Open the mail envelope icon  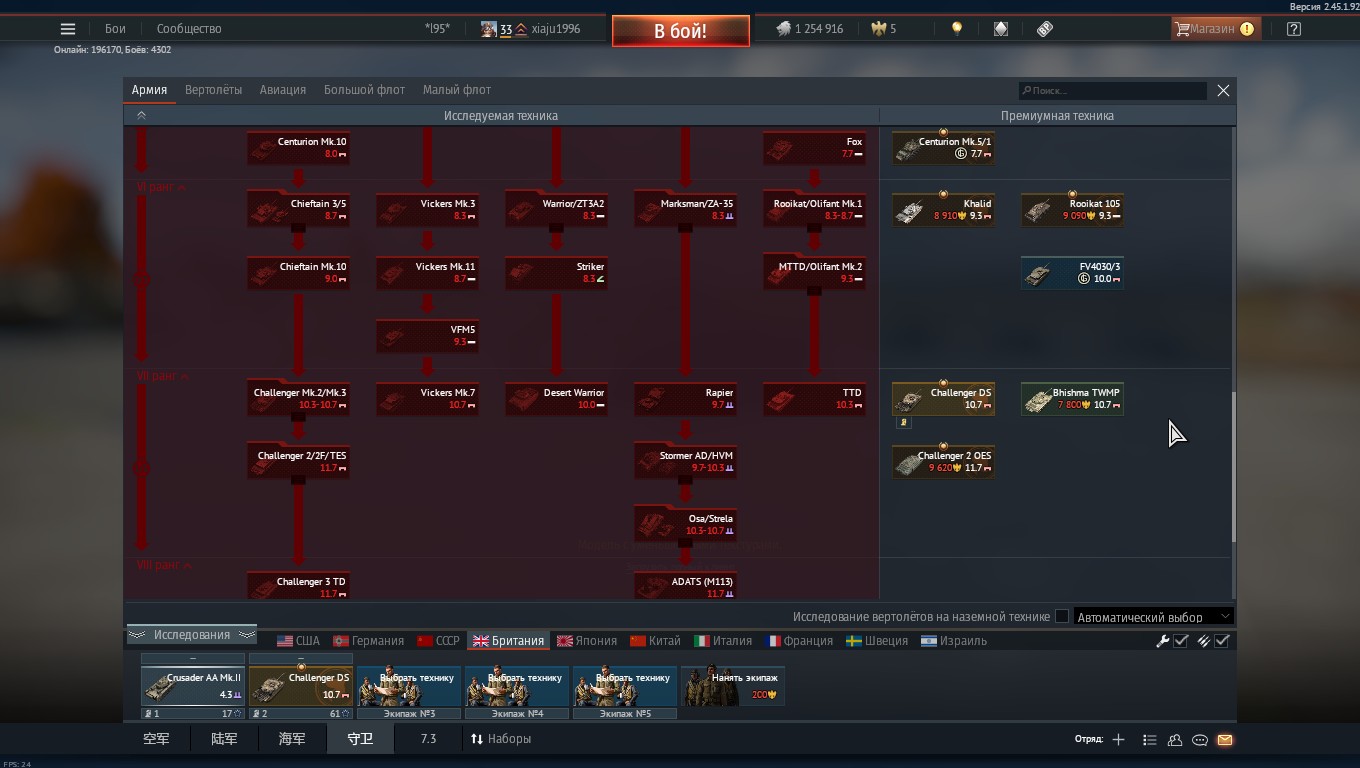[x=1225, y=740]
